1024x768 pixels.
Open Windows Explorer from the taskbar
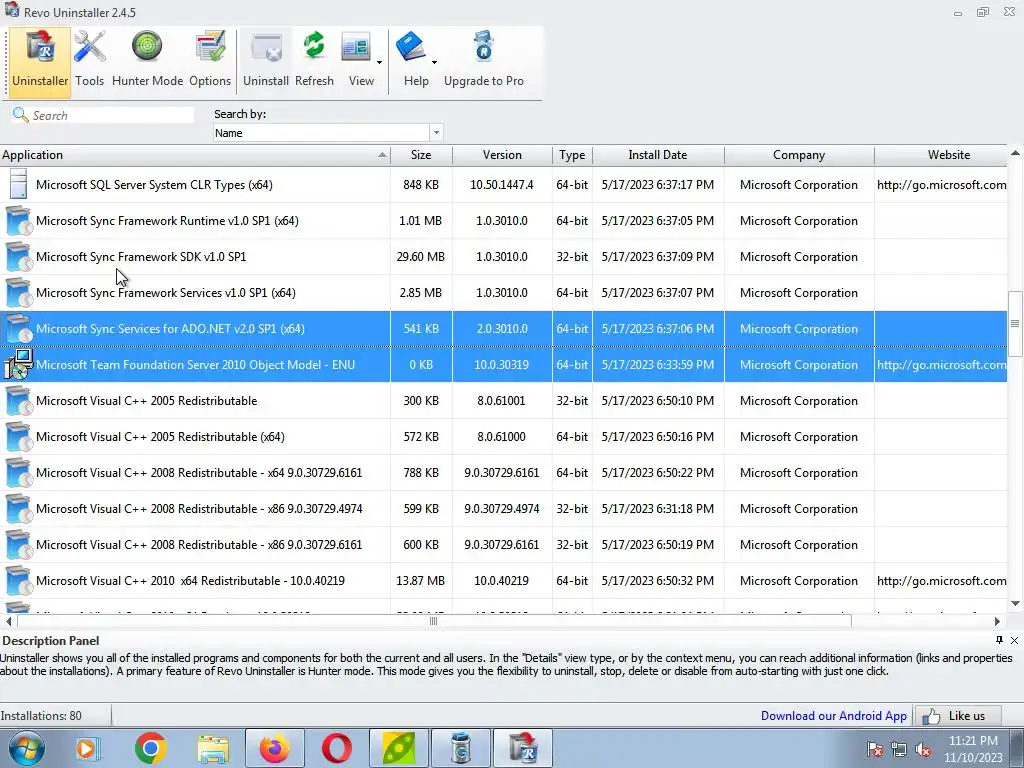(x=213, y=748)
